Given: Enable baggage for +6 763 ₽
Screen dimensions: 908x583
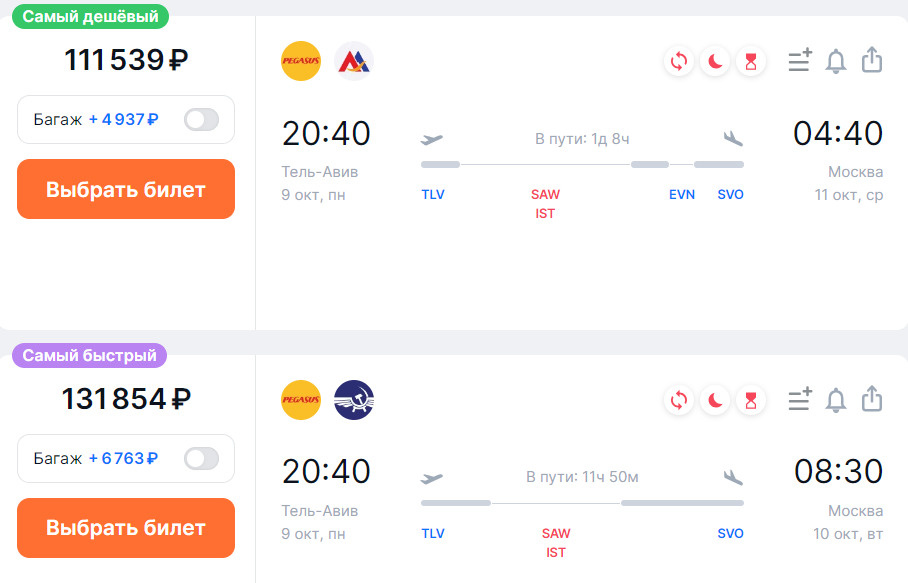Looking at the screenshot, I should (202, 459).
